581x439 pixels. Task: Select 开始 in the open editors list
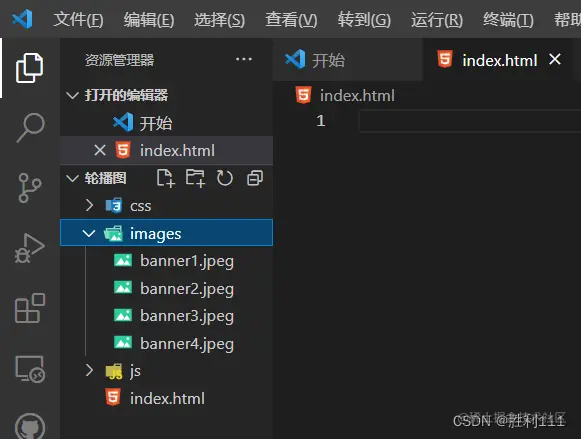click(x=167, y=123)
